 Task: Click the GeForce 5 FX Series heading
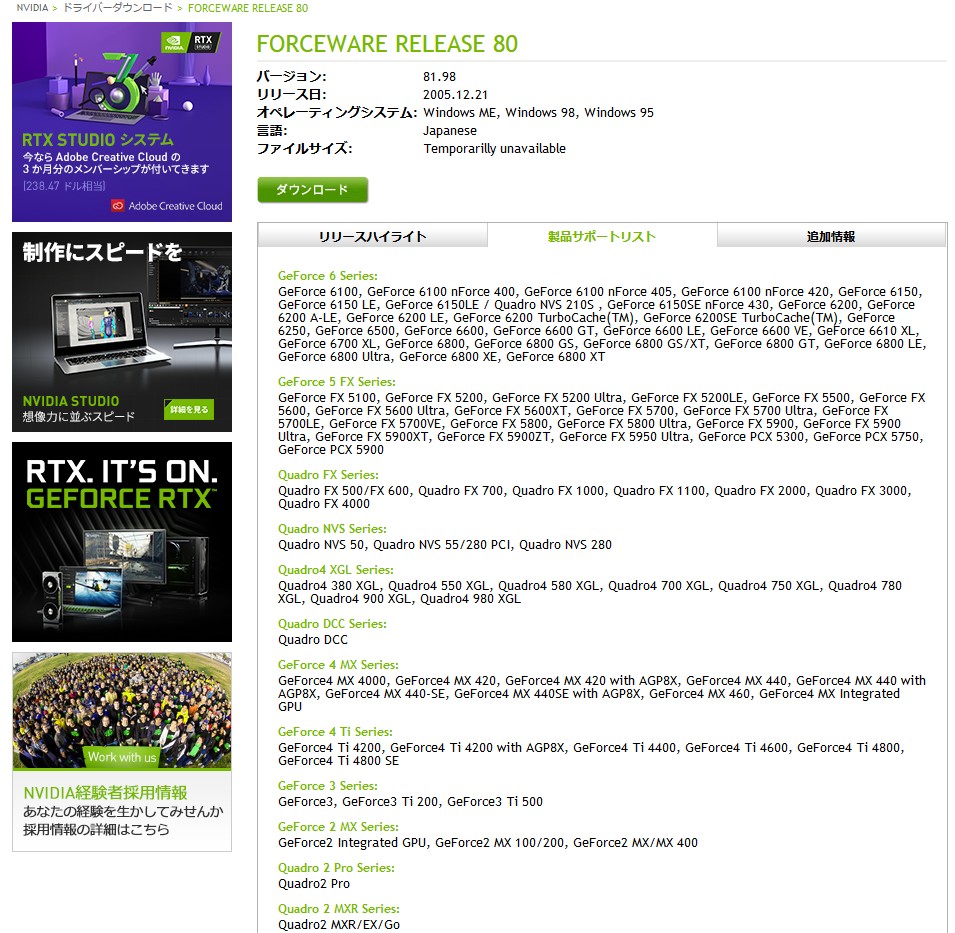pyautogui.click(x=337, y=382)
